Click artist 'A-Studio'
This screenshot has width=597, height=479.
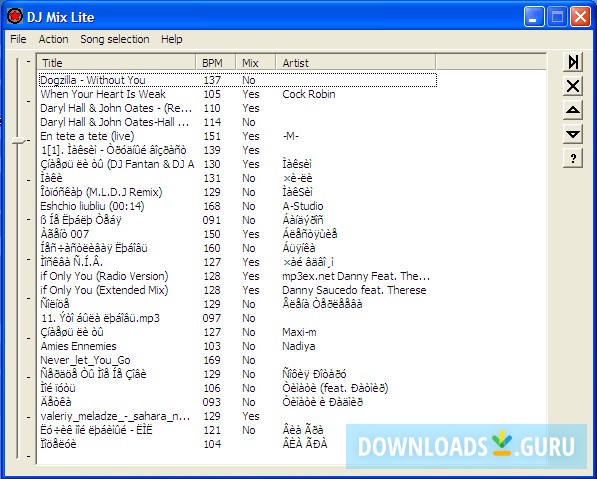point(303,206)
